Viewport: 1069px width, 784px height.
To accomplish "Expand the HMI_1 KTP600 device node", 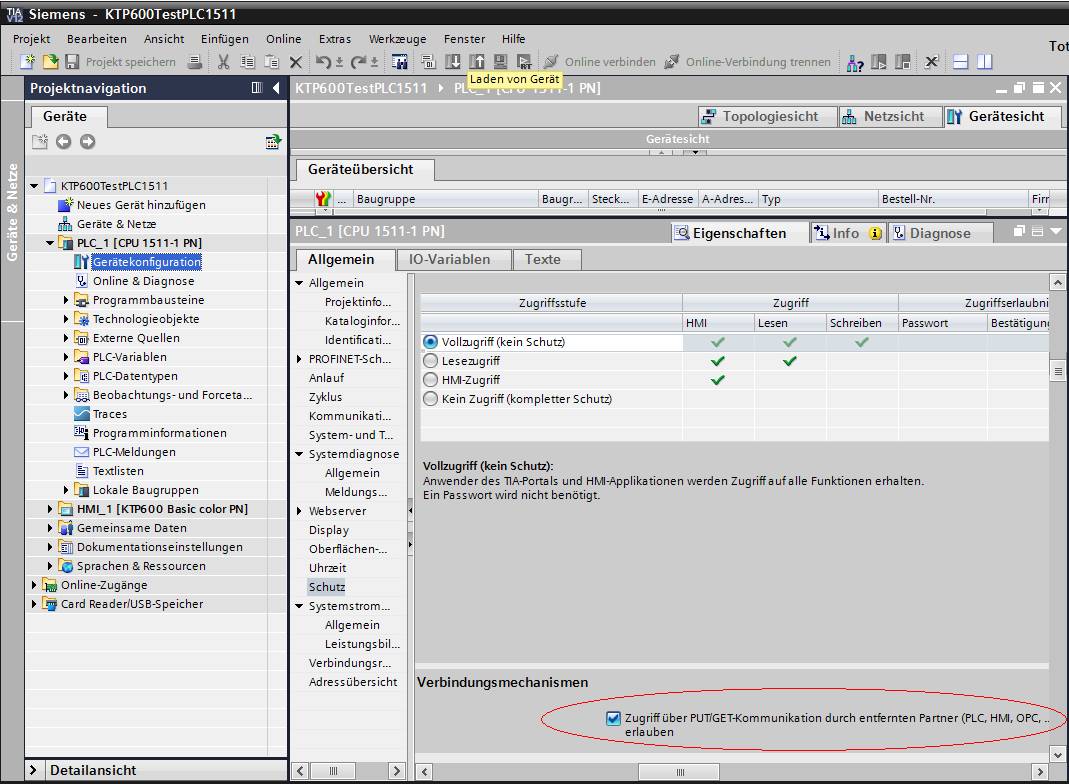I will coord(51,509).
